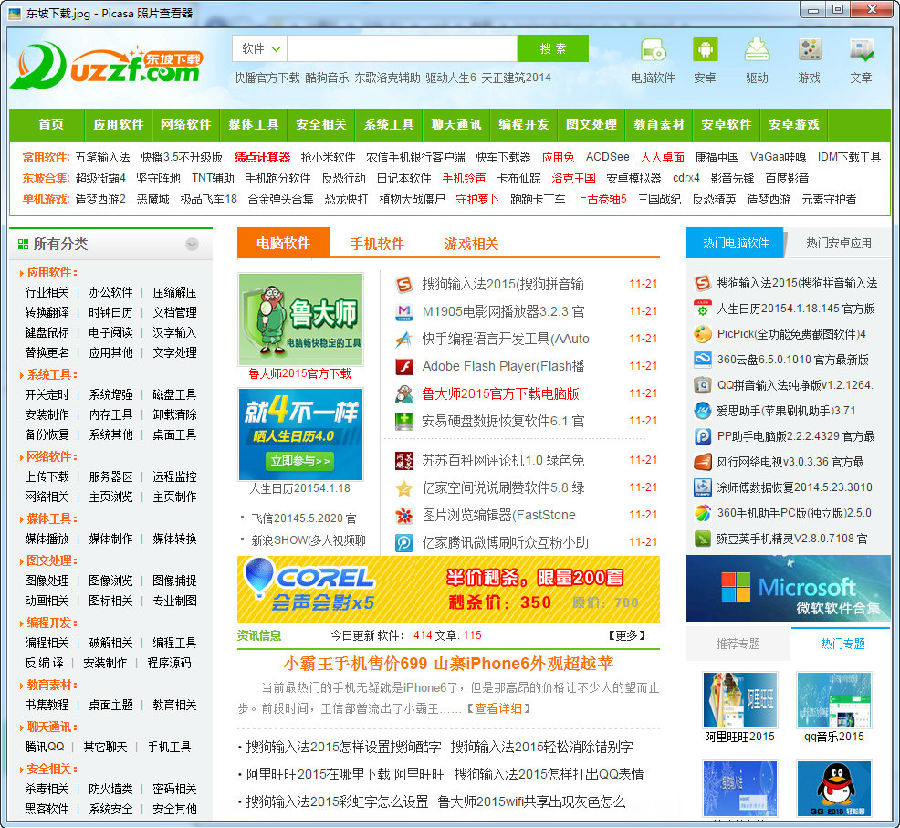Click the 腾讯QQ category link
The width and height of the screenshot is (900, 828).
(44, 747)
